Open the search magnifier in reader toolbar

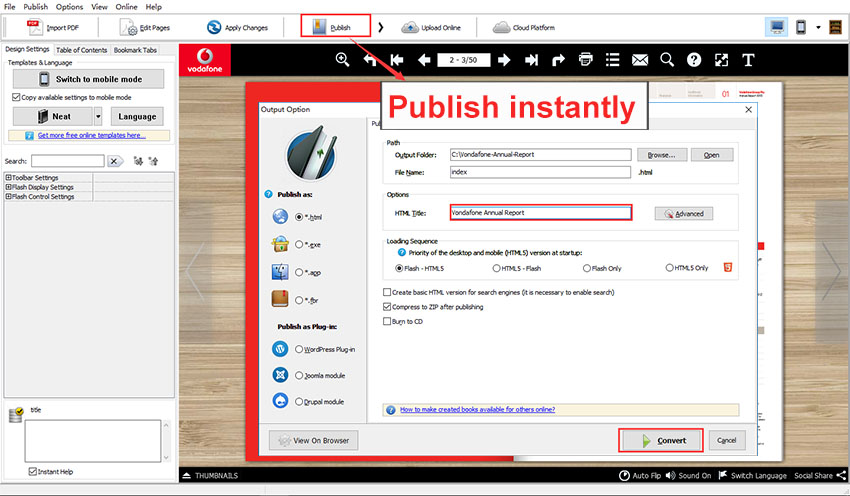(x=667, y=60)
